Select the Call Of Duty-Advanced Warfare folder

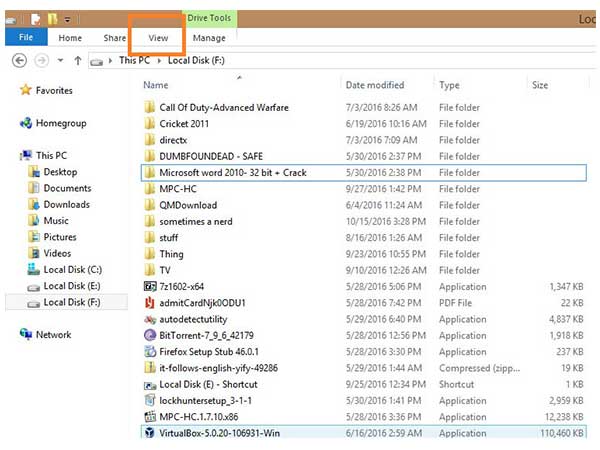pyautogui.click(x=223, y=108)
